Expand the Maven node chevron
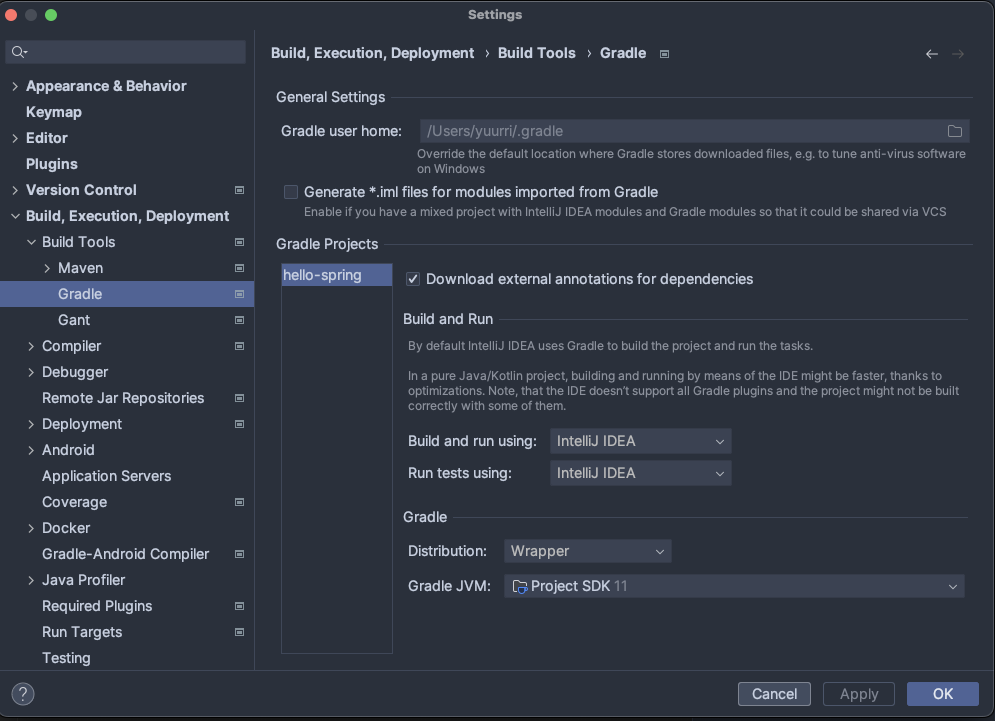 pos(47,268)
